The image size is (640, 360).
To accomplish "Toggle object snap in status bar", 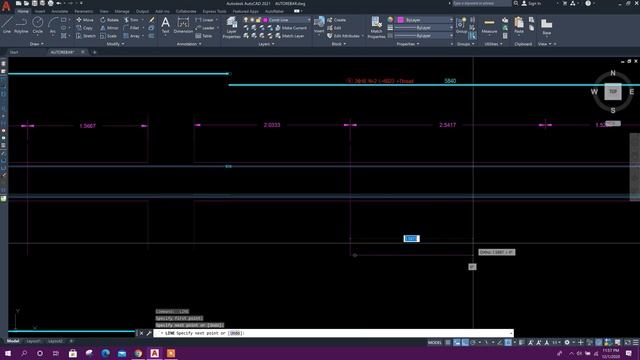I will pyautogui.click(x=508, y=342).
